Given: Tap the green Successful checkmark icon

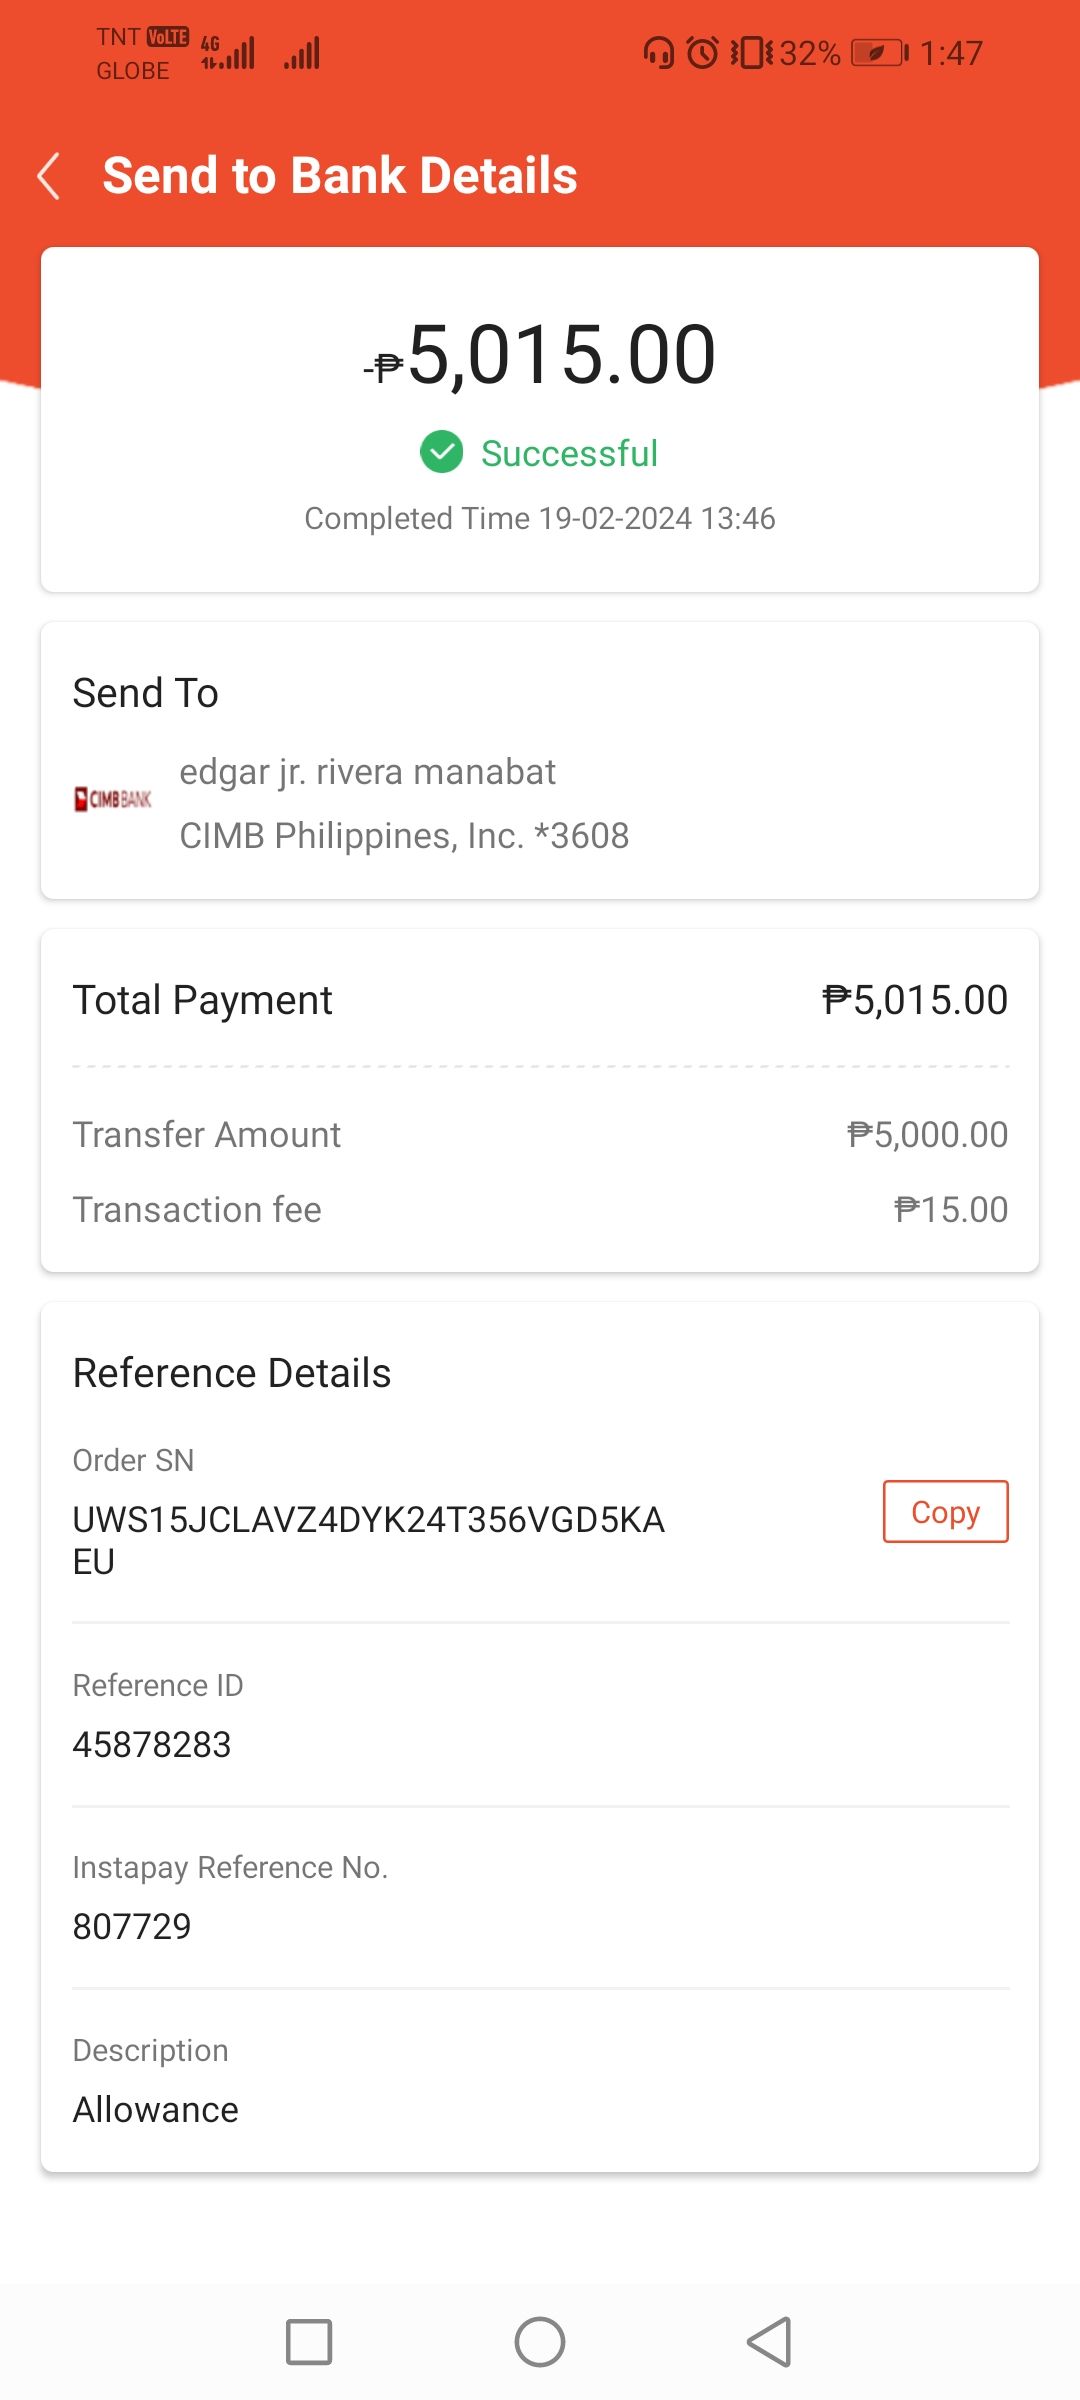Looking at the screenshot, I should pyautogui.click(x=441, y=452).
